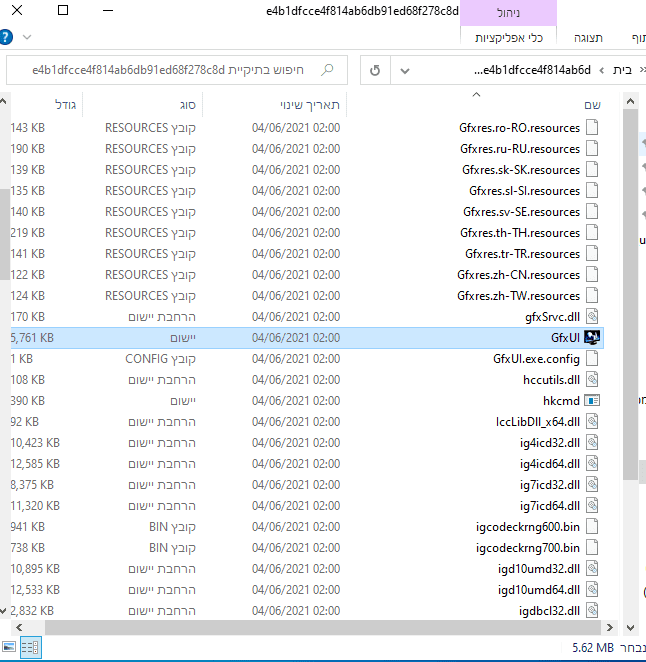
Task: Switch to details view icon in status bar
Action: coord(30,647)
